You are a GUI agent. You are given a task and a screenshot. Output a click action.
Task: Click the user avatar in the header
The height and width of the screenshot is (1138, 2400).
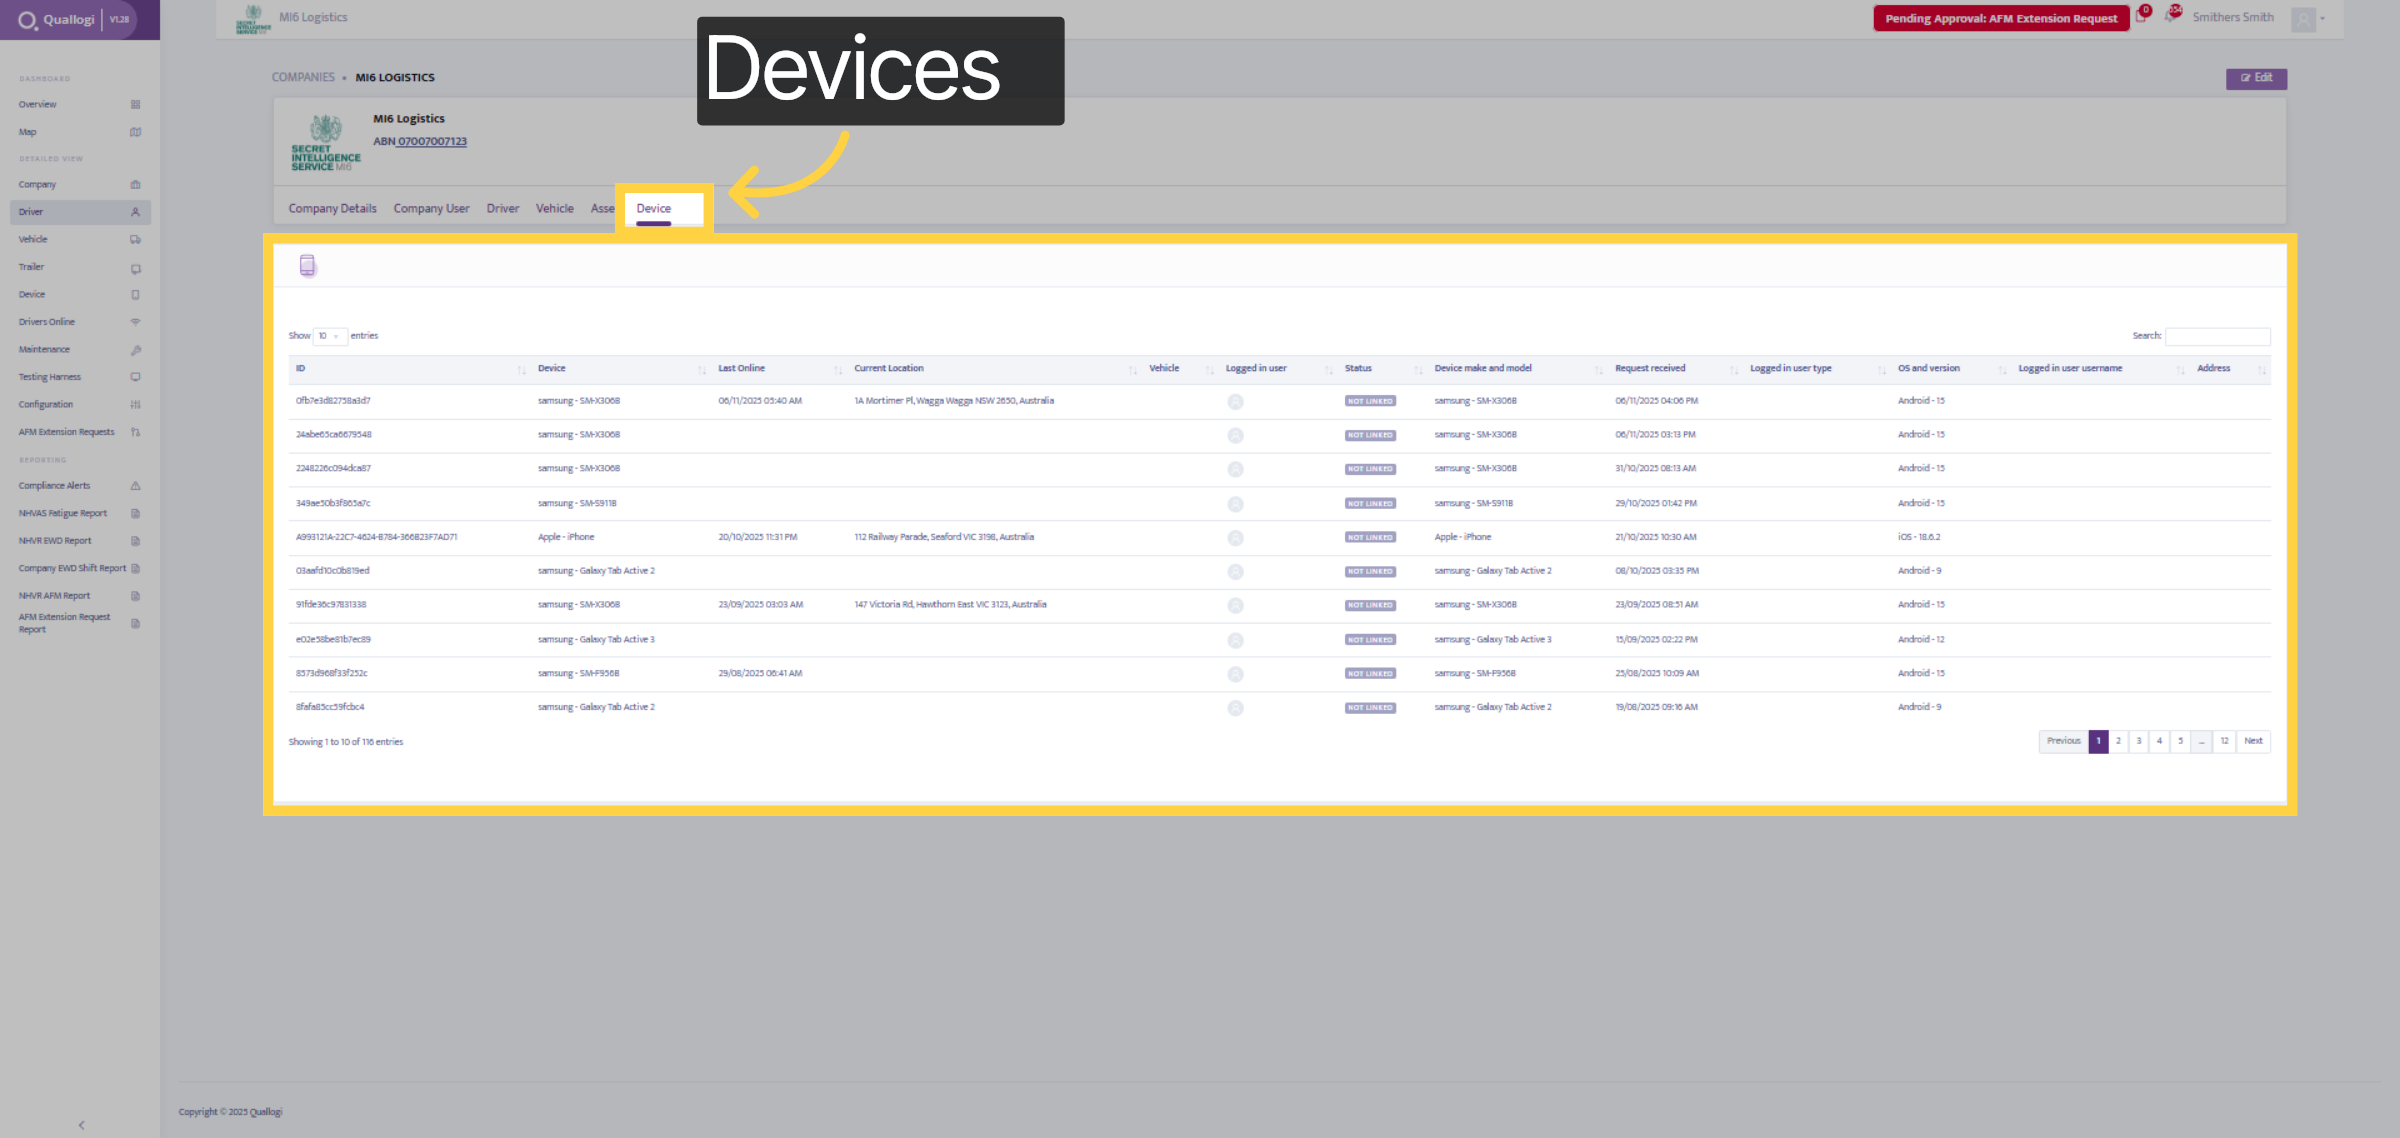2304,19
